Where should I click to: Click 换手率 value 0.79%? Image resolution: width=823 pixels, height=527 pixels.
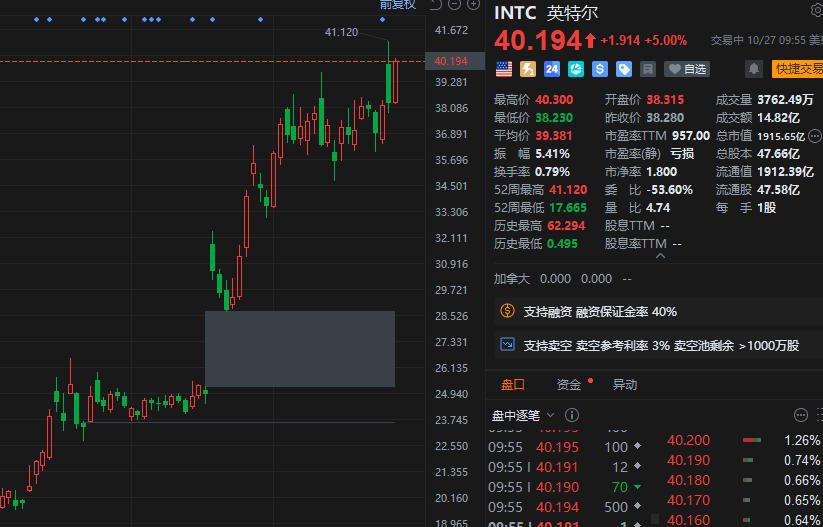click(552, 172)
